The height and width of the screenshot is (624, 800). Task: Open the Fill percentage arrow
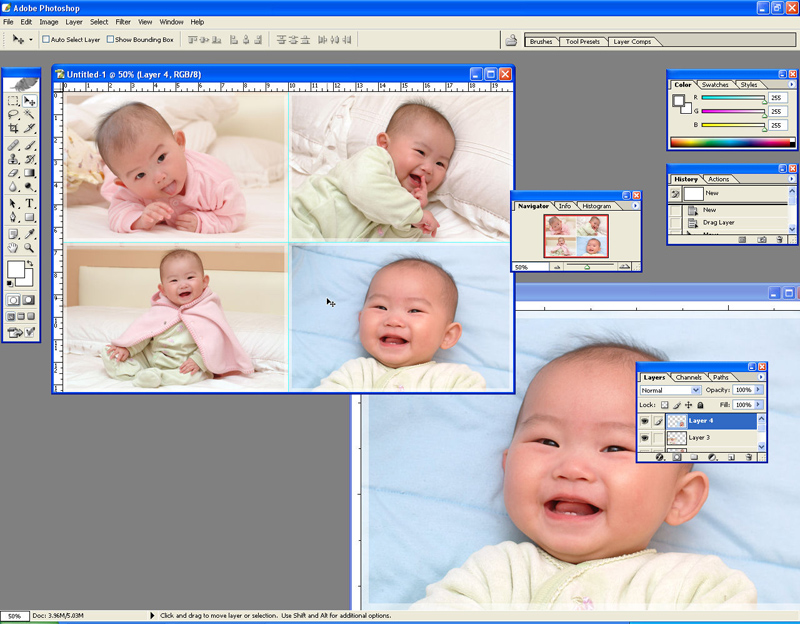[759, 405]
